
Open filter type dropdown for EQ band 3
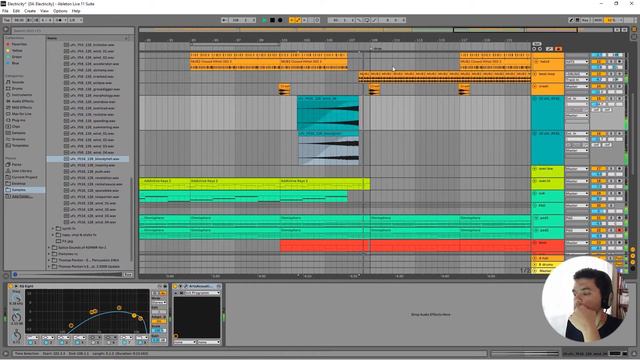(x=64, y=338)
